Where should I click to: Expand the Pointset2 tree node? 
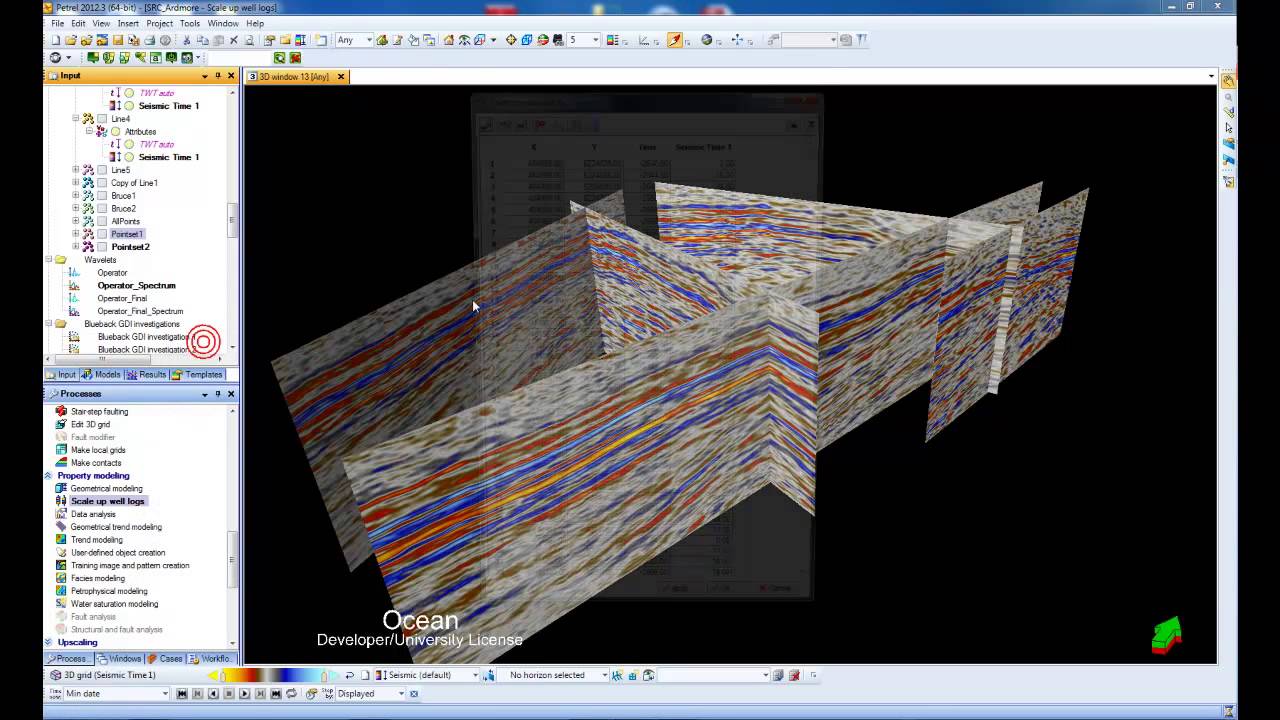tap(76, 247)
